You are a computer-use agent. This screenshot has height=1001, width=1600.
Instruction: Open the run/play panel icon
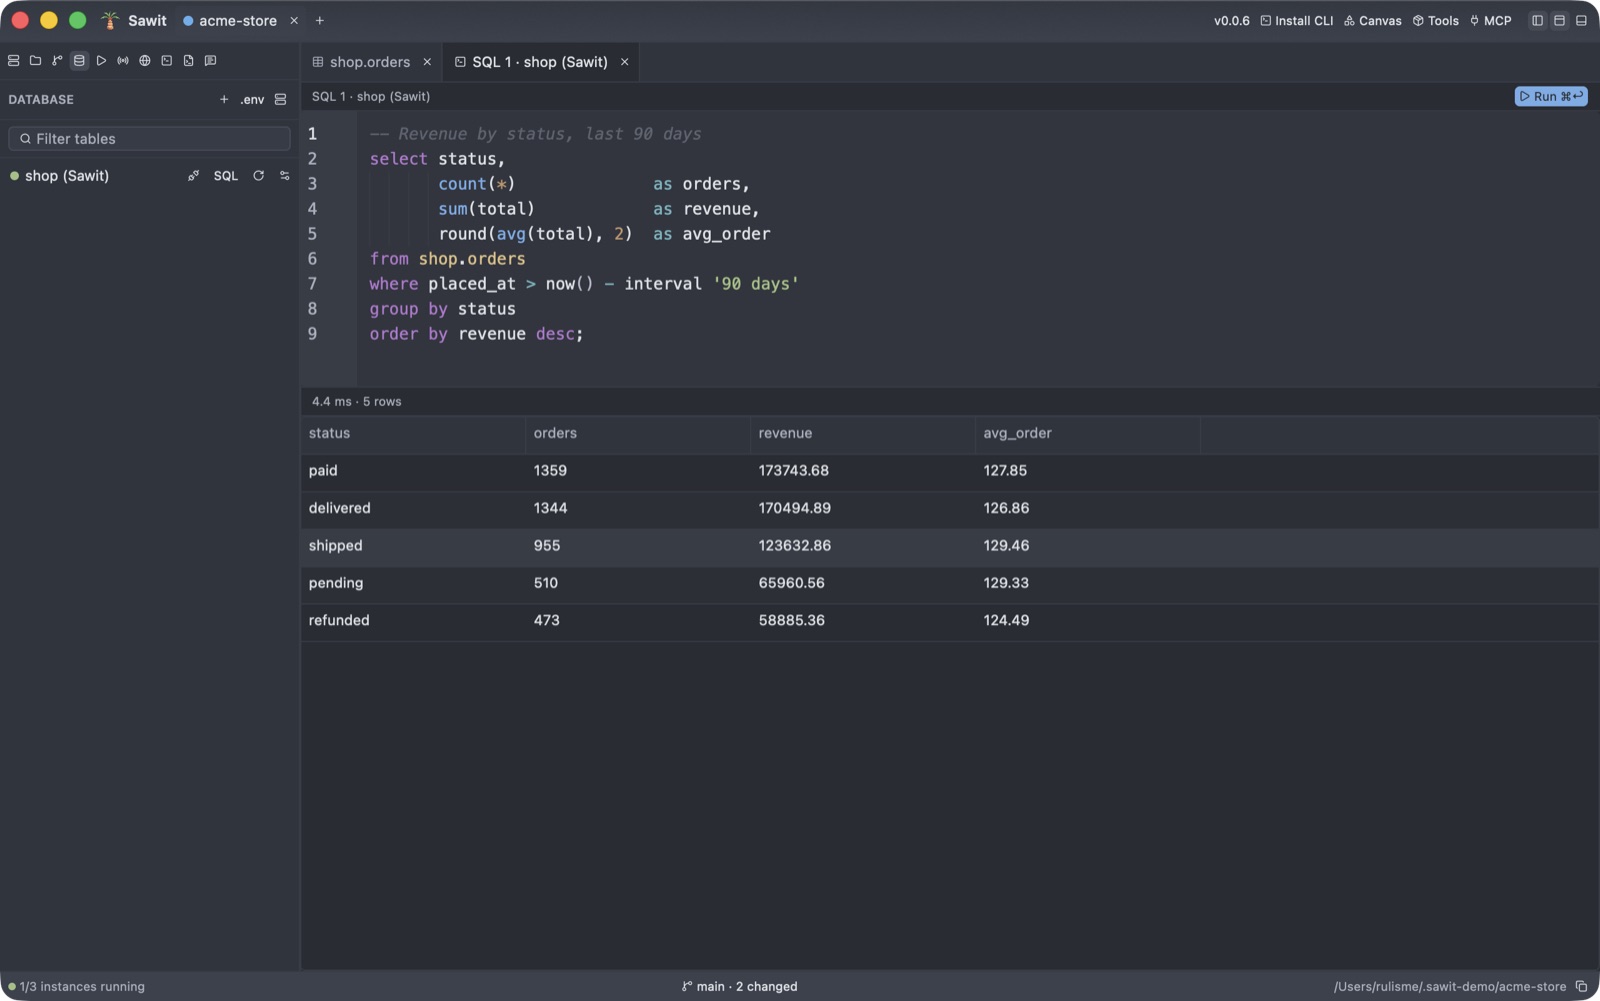click(101, 61)
